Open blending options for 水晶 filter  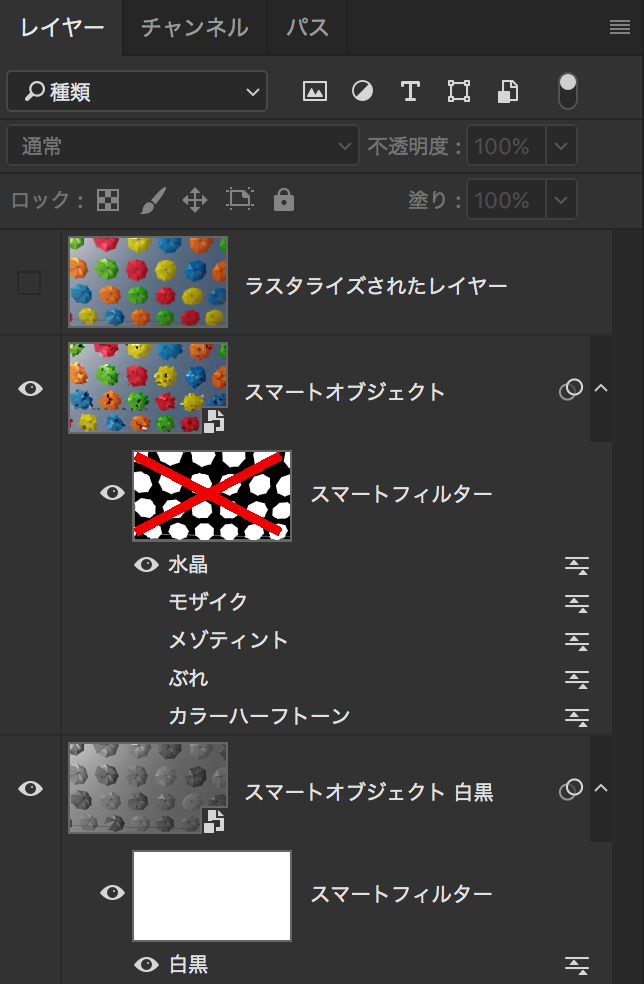point(576,565)
